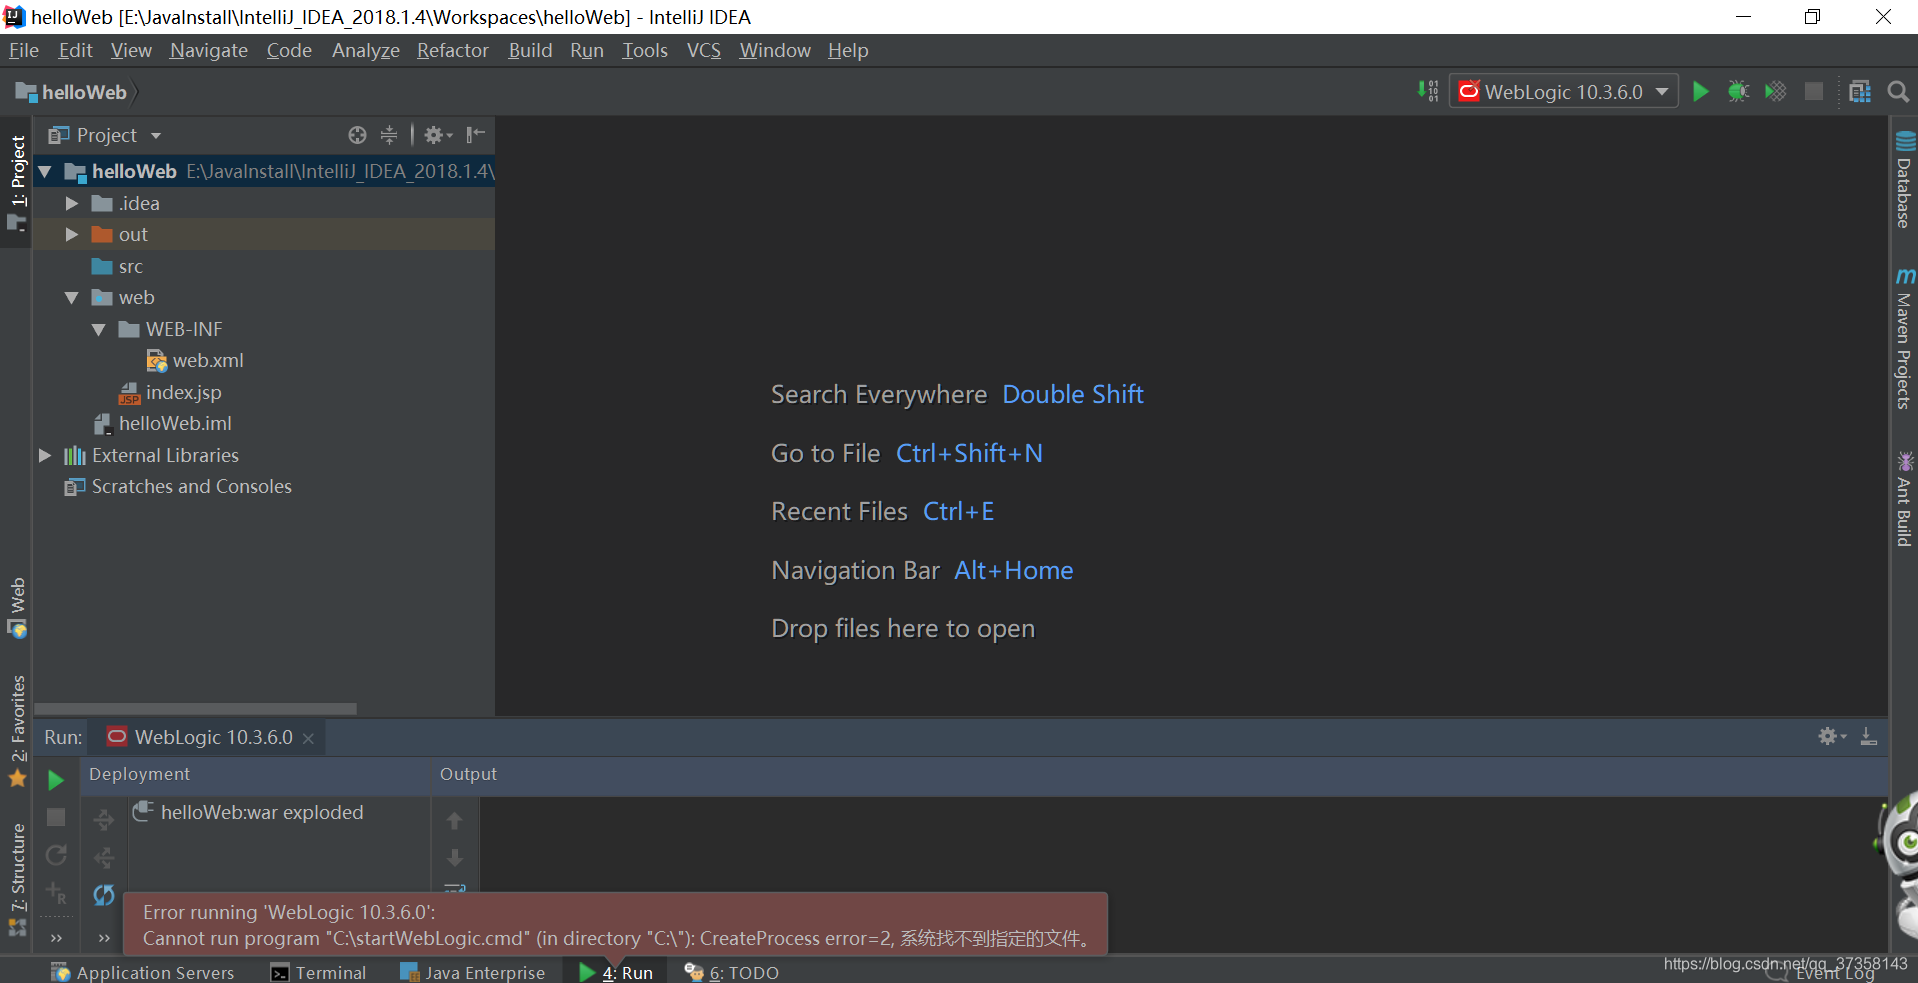Screen dimensions: 1918x983
Task: Toggle the Database tool window
Action: click(1904, 180)
